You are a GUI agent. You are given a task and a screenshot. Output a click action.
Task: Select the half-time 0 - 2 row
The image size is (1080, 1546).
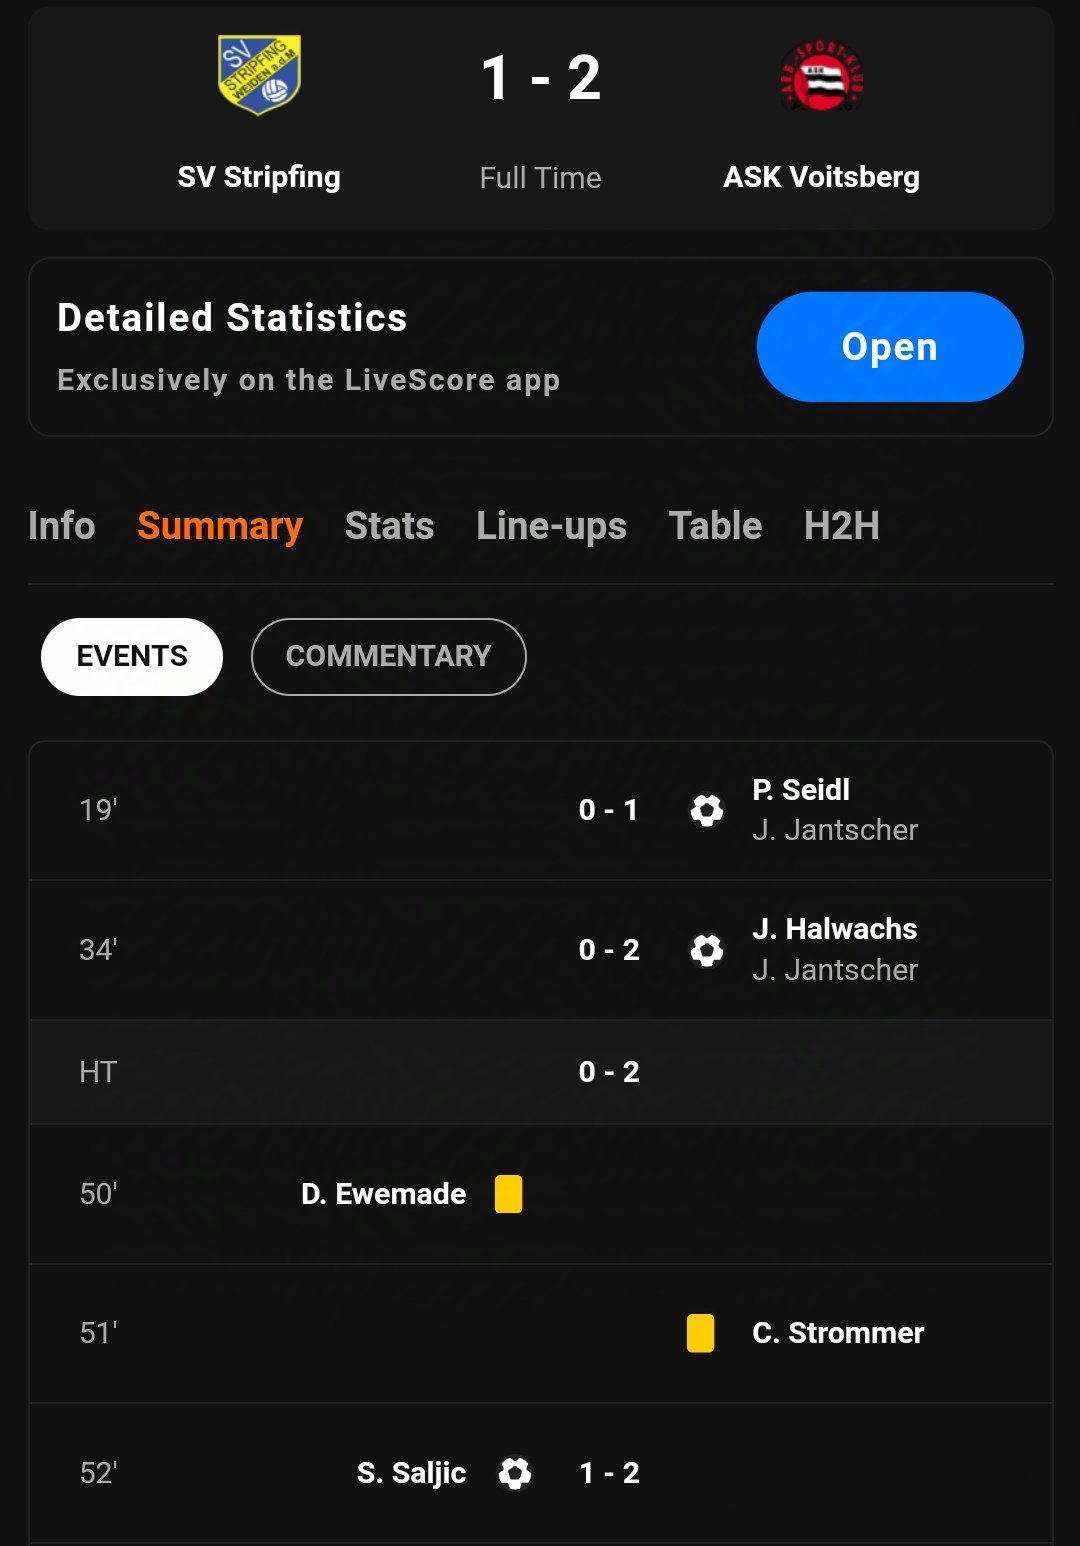point(541,1072)
